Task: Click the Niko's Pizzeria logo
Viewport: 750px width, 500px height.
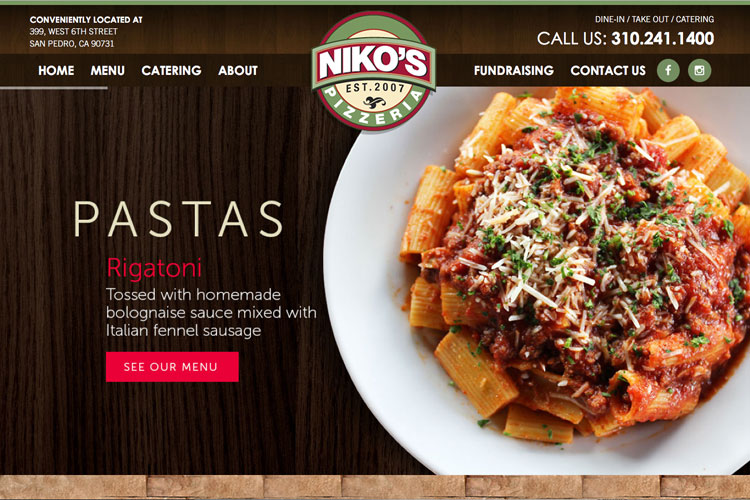Action: click(x=374, y=71)
